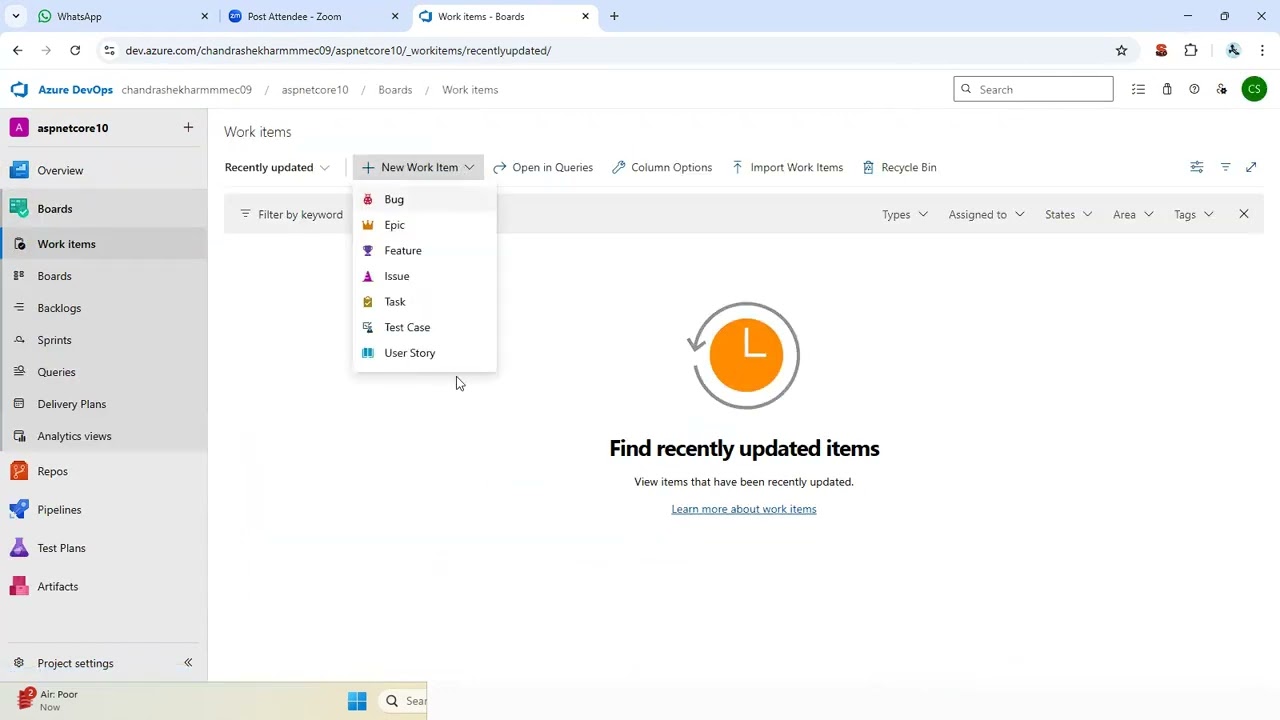1280x720 pixels.
Task: Bookmark this page star icon
Action: 1121,50
